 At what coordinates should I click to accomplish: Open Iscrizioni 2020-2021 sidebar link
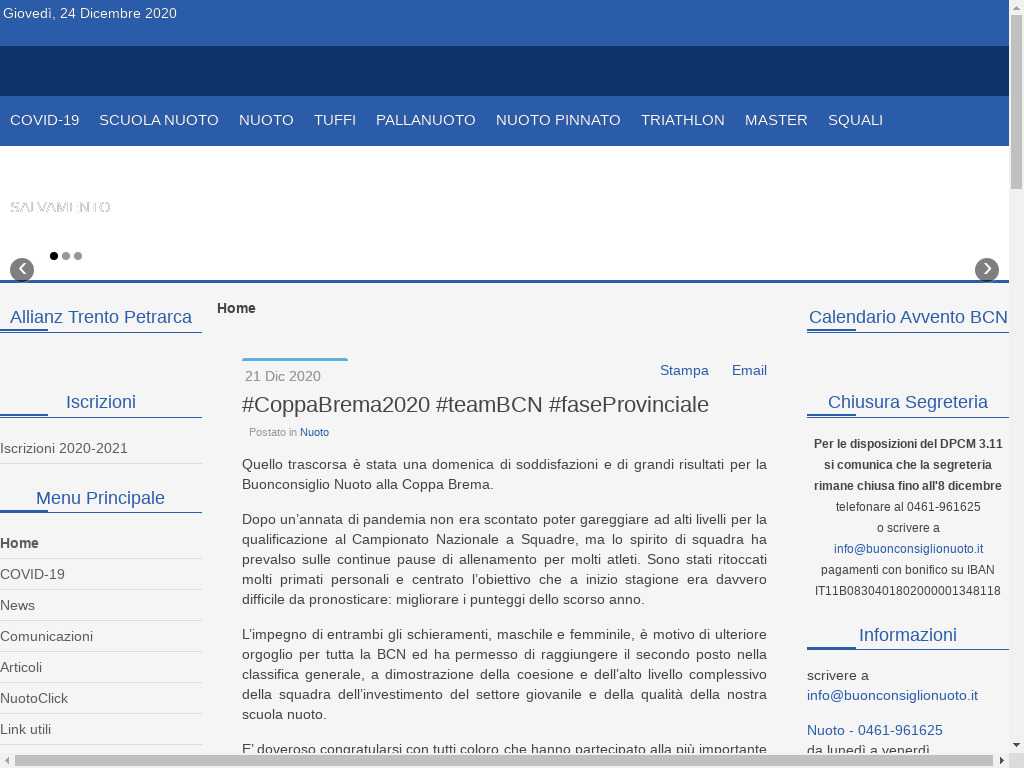click(64, 448)
